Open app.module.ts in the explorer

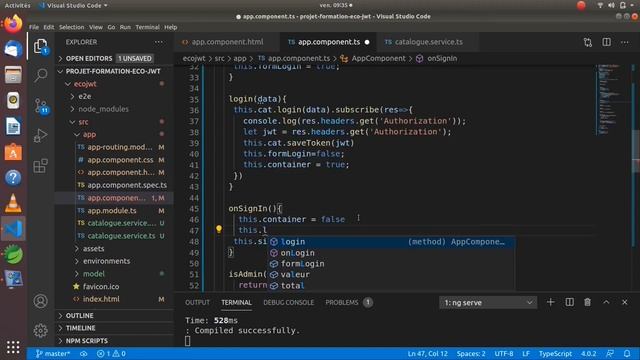[x=112, y=211]
